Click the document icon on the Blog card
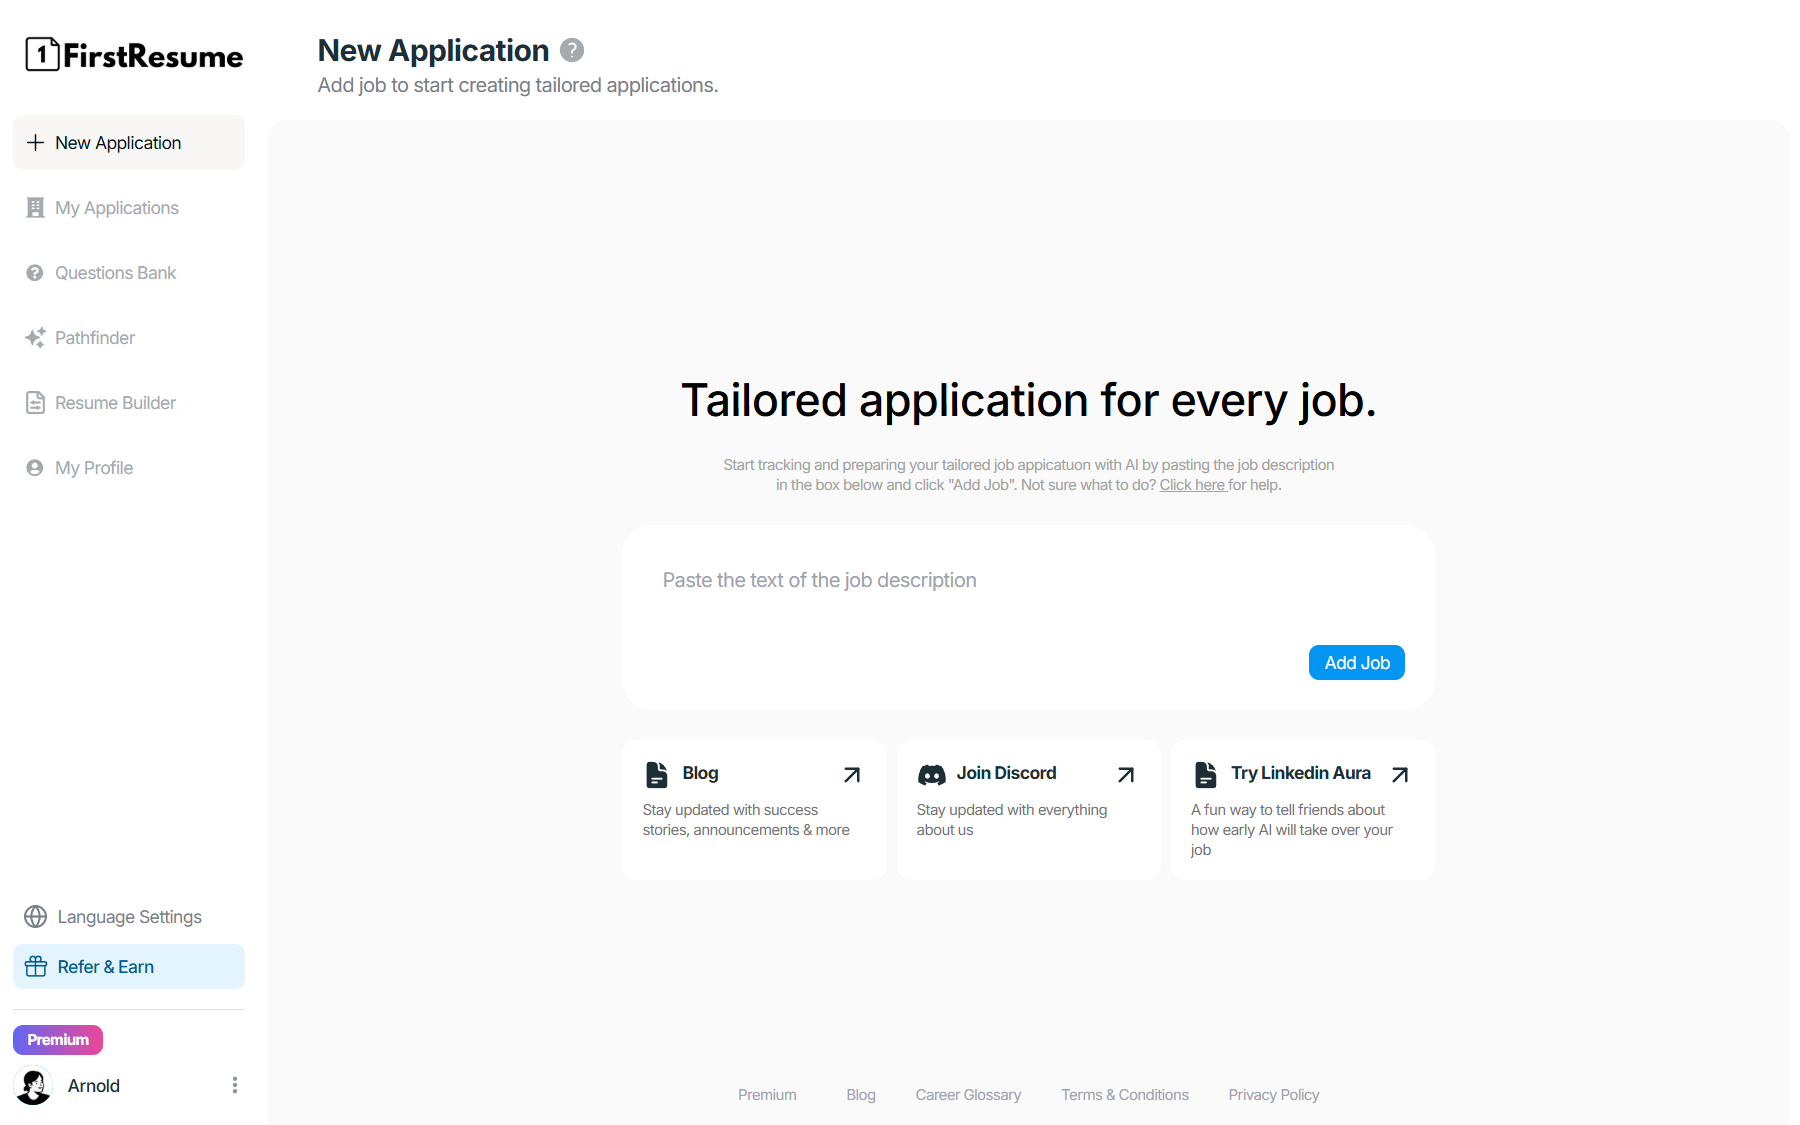This screenshot has height=1125, width=1800. click(657, 773)
